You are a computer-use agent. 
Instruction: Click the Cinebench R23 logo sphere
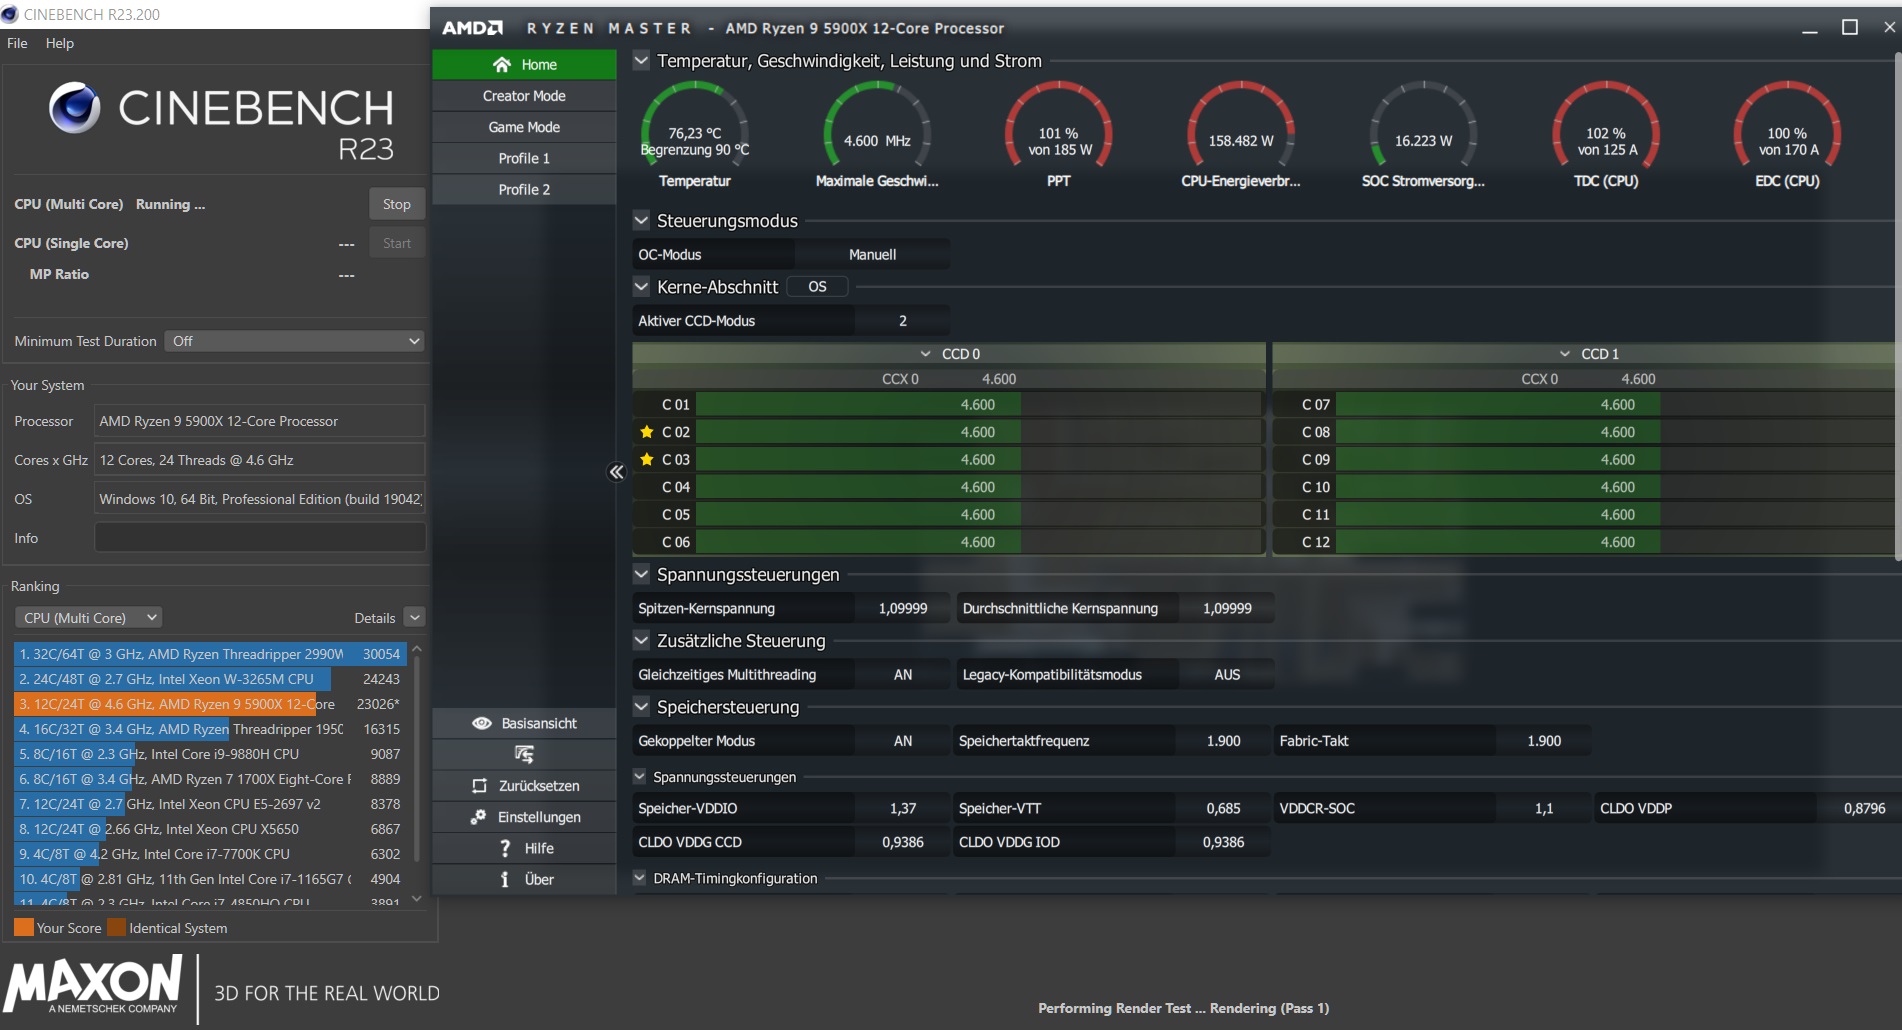(x=75, y=108)
